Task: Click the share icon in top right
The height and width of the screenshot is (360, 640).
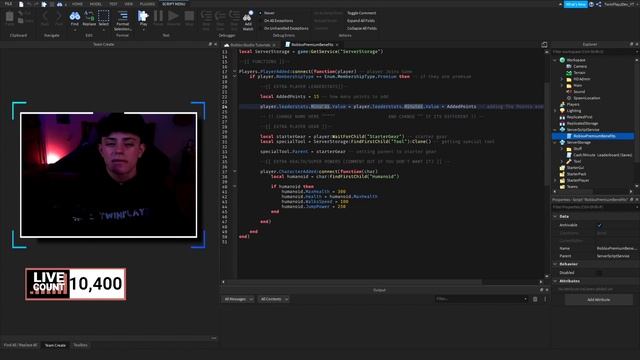Action: 598,4
